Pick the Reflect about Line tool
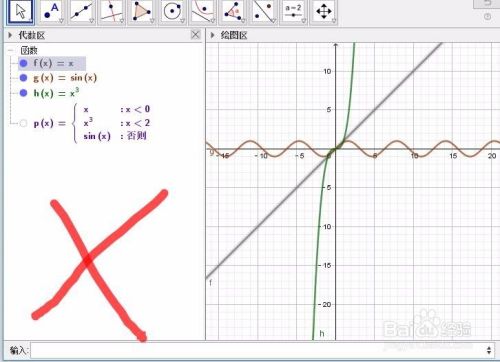This screenshot has height=362, width=500. (263, 11)
